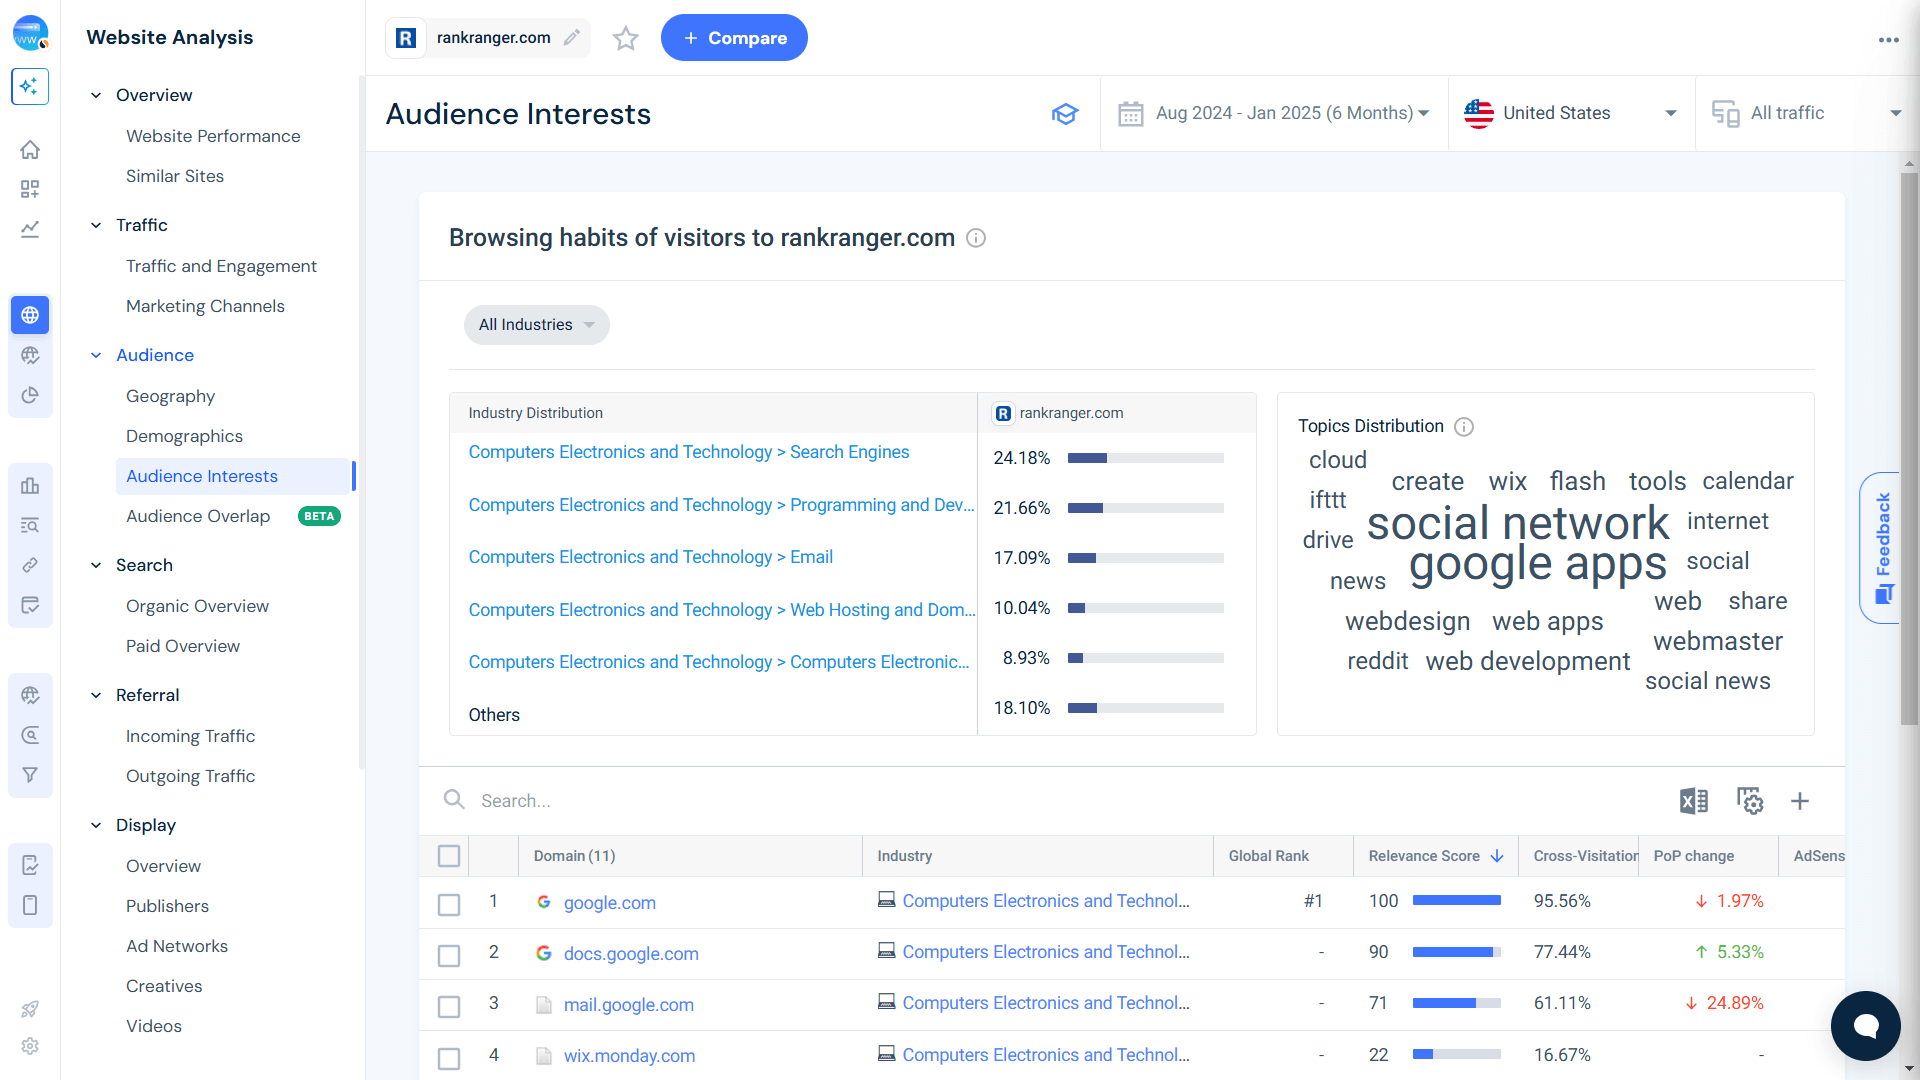This screenshot has height=1080, width=1920.
Task: Click the apps grid rail icon
Action: (30, 189)
